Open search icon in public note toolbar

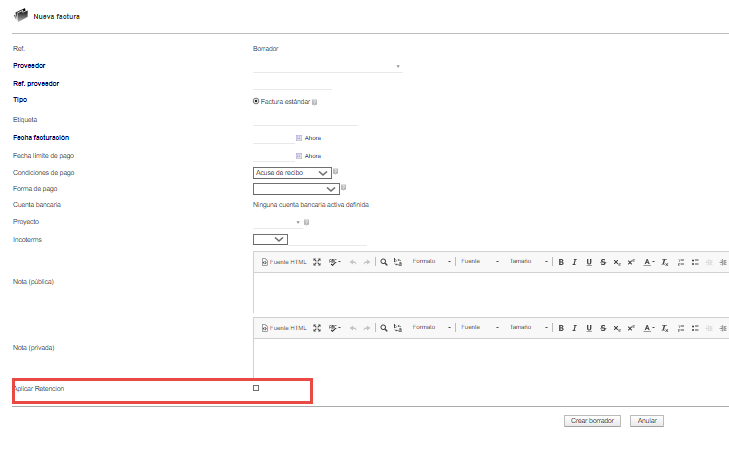(384, 262)
